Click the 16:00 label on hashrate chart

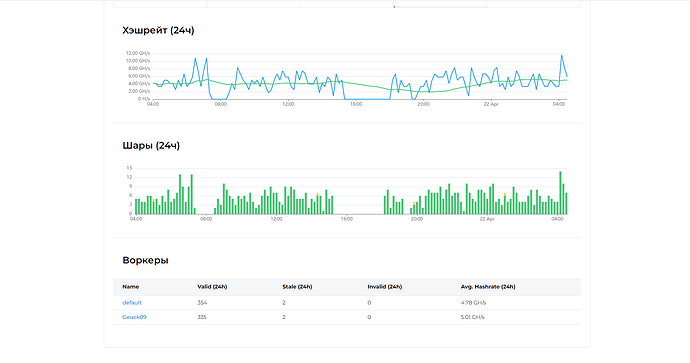(356, 104)
